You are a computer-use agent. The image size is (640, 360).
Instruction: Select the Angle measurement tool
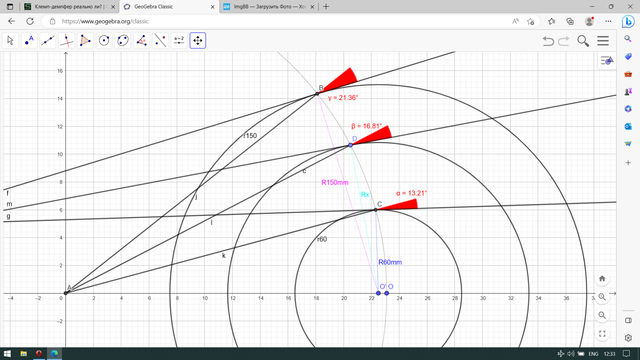pyautogui.click(x=142, y=40)
